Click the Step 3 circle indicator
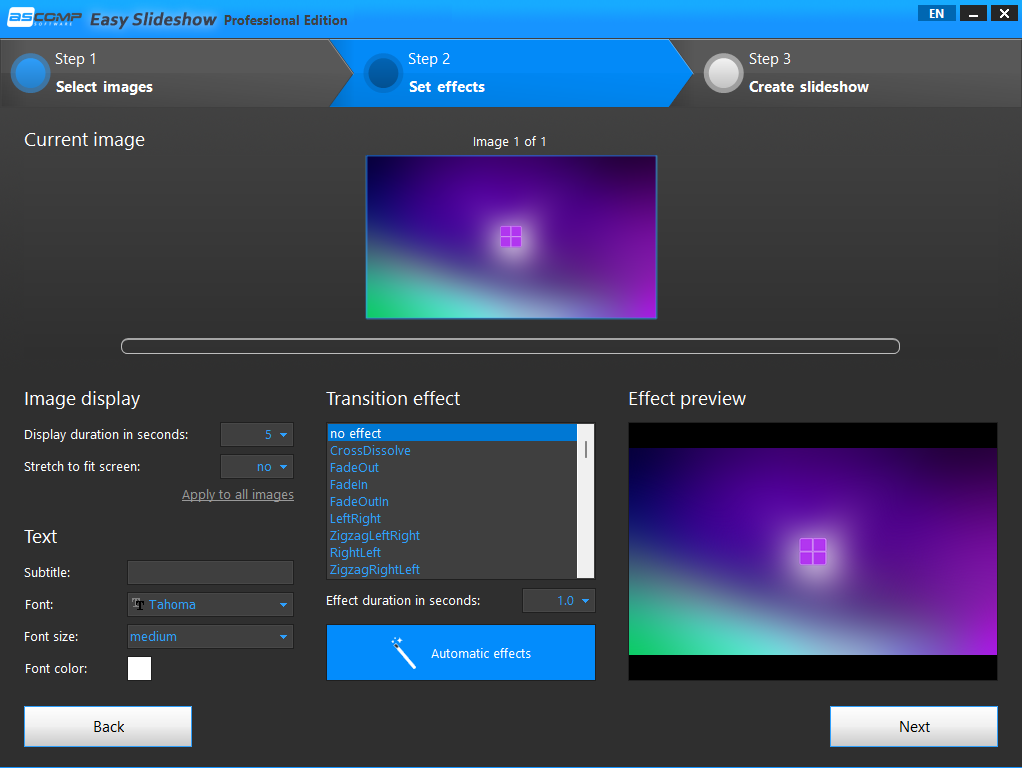 pyautogui.click(x=723, y=73)
